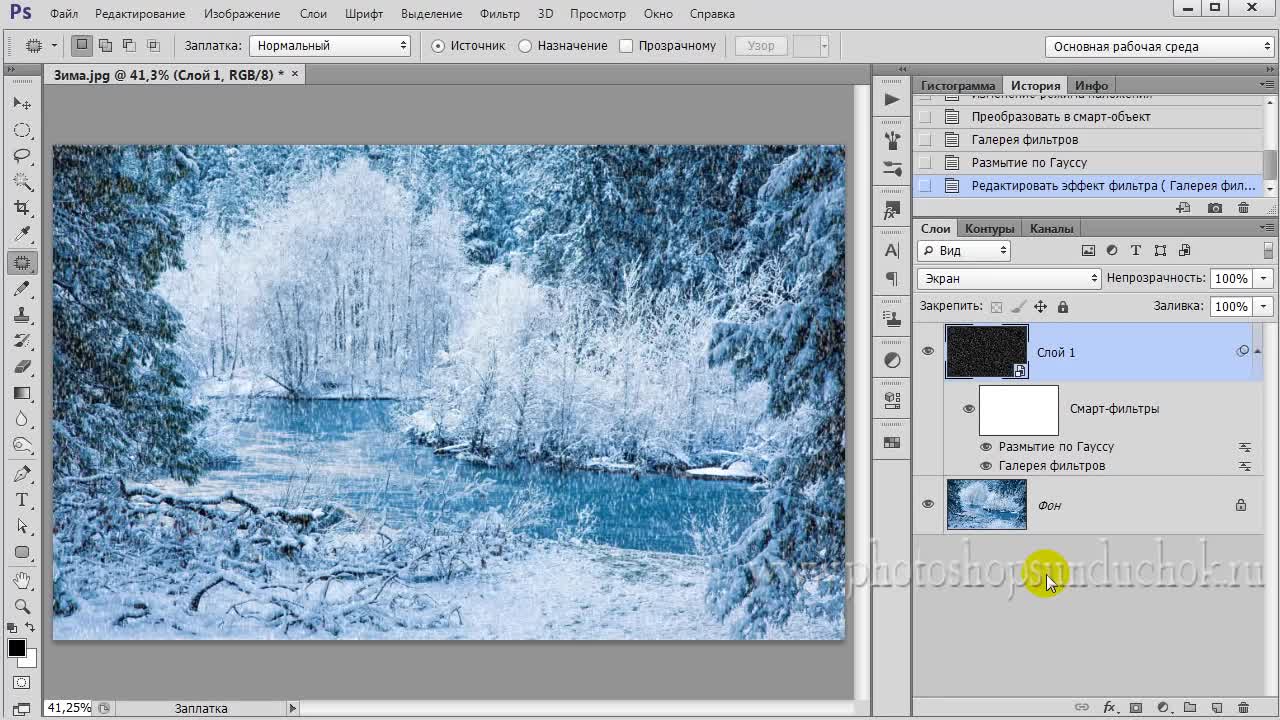This screenshot has width=1280, height=720.
Task: Add layer mask button
Action: click(x=1136, y=708)
